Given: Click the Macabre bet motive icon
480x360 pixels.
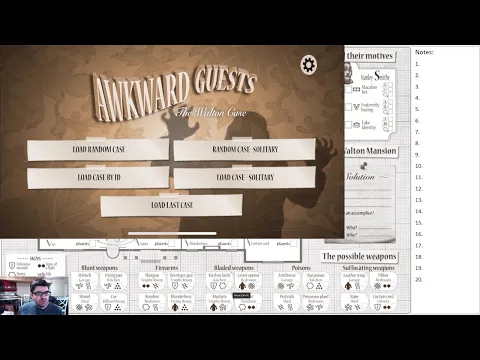Looking at the screenshot, I should tap(356, 89).
